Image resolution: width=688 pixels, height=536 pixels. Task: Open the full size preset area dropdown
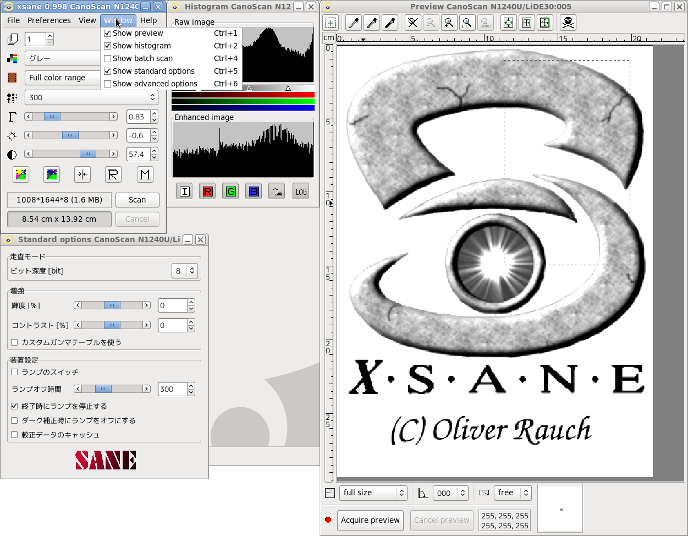coord(373,493)
